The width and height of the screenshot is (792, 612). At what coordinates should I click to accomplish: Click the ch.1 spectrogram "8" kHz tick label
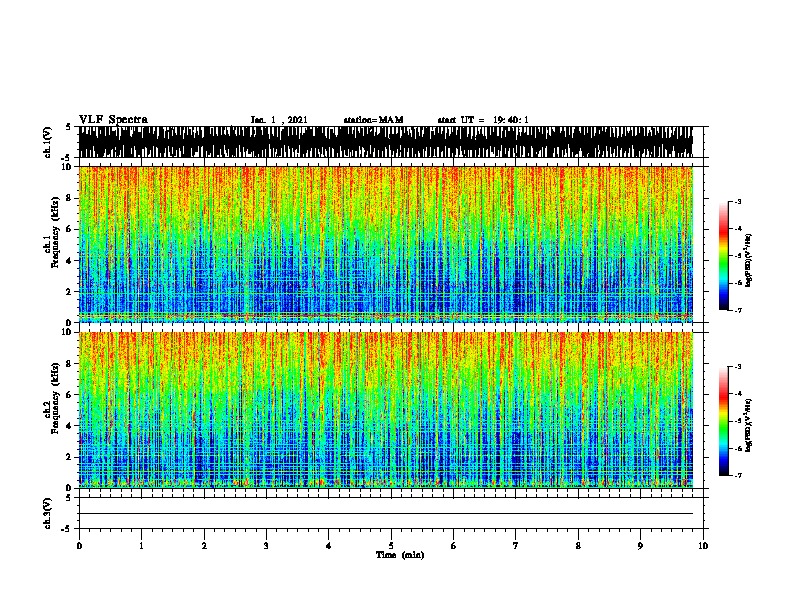pyautogui.click(x=70, y=198)
